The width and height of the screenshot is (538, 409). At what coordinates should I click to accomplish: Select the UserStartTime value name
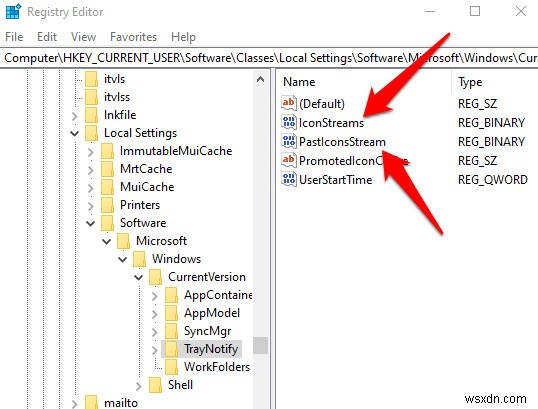[x=336, y=180]
